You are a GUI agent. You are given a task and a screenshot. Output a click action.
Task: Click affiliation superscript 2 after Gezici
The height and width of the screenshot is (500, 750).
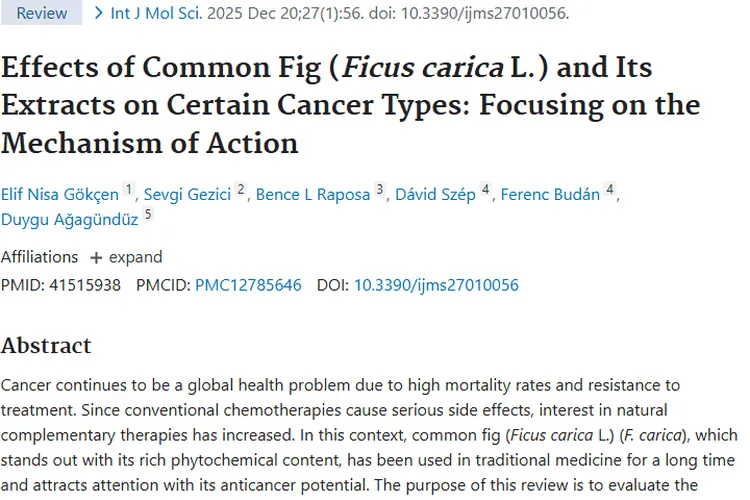241,189
